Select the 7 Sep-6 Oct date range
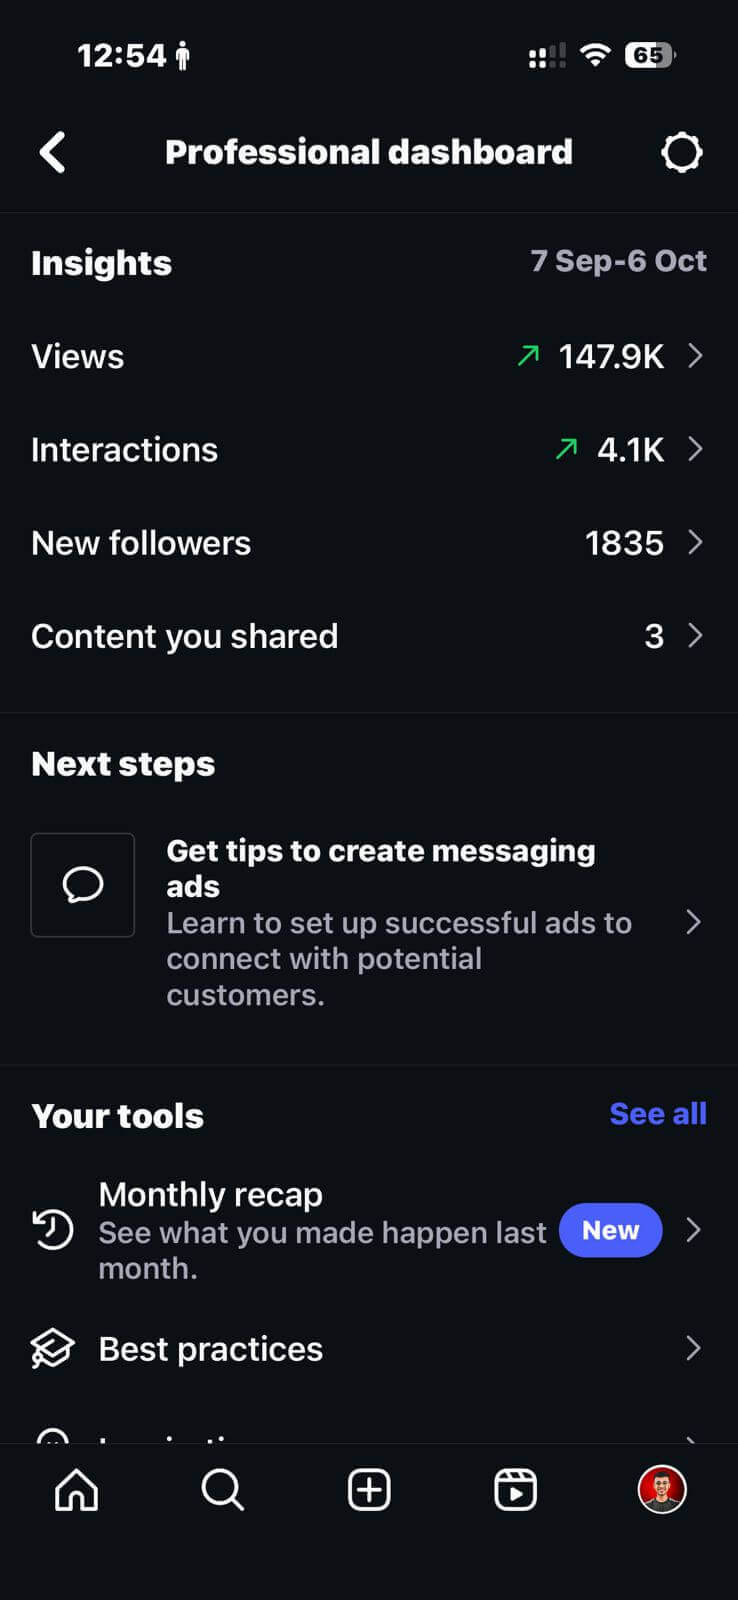738x1600 pixels. [618, 261]
